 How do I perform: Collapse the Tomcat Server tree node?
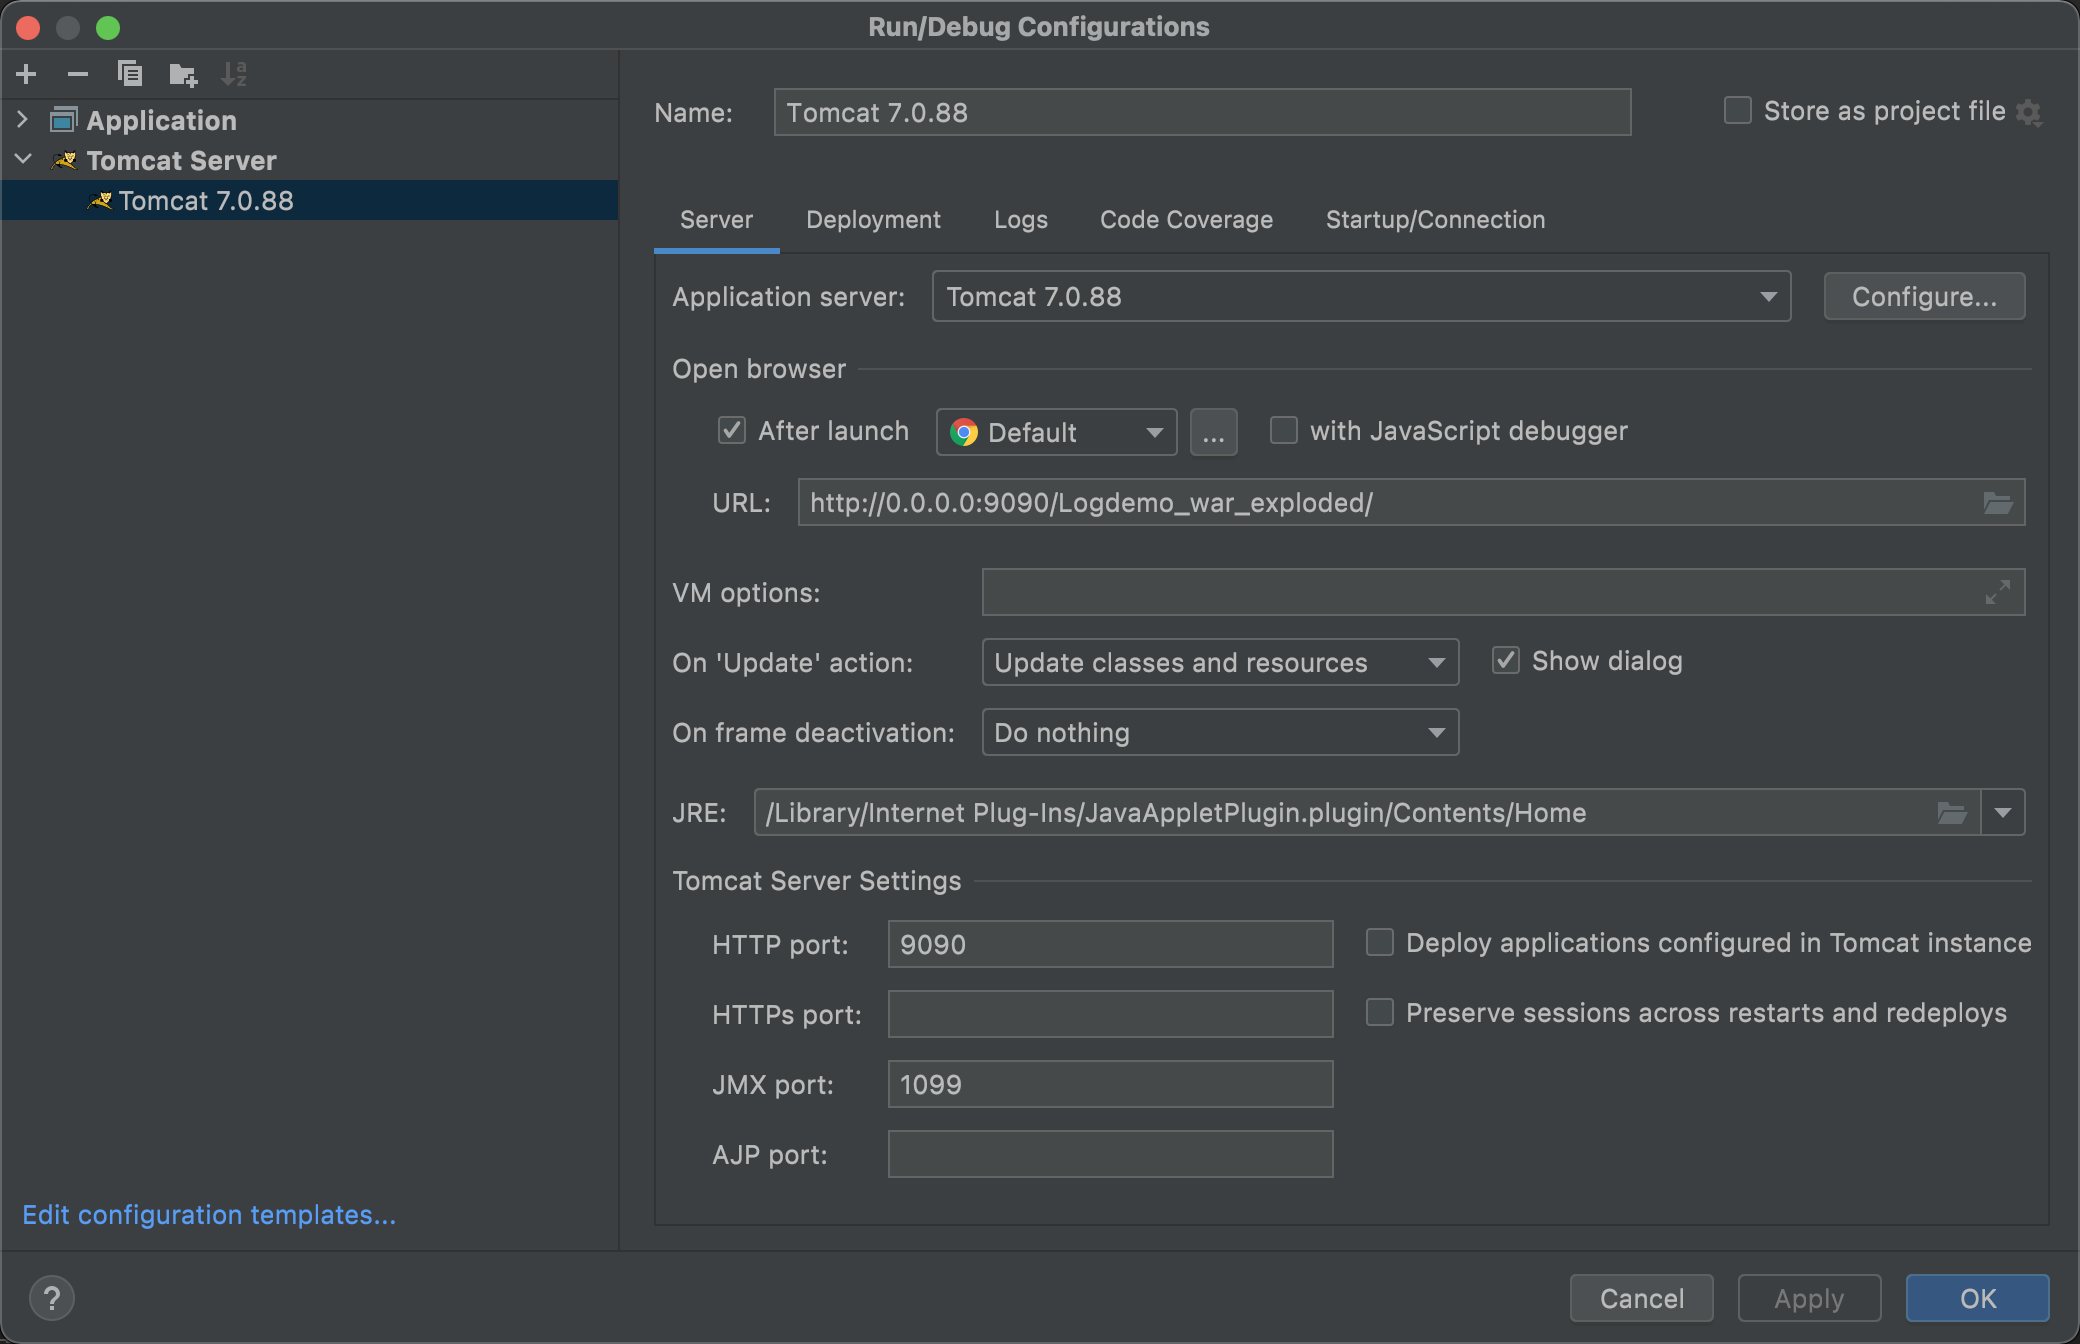(x=23, y=160)
